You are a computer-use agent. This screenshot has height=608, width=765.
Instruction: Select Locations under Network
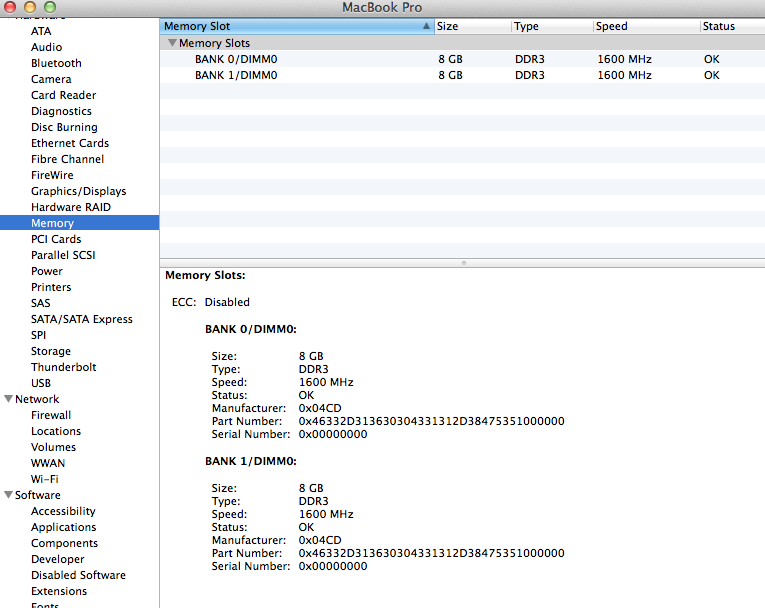56,431
